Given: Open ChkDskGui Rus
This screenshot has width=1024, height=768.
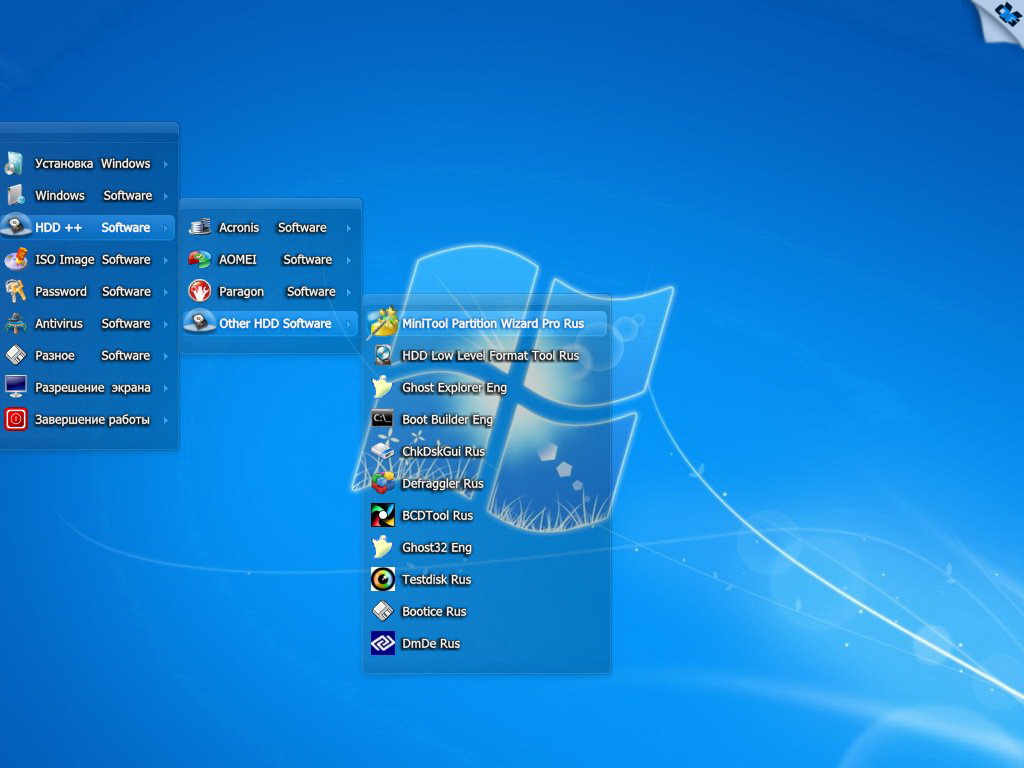Looking at the screenshot, I should tap(487, 451).
